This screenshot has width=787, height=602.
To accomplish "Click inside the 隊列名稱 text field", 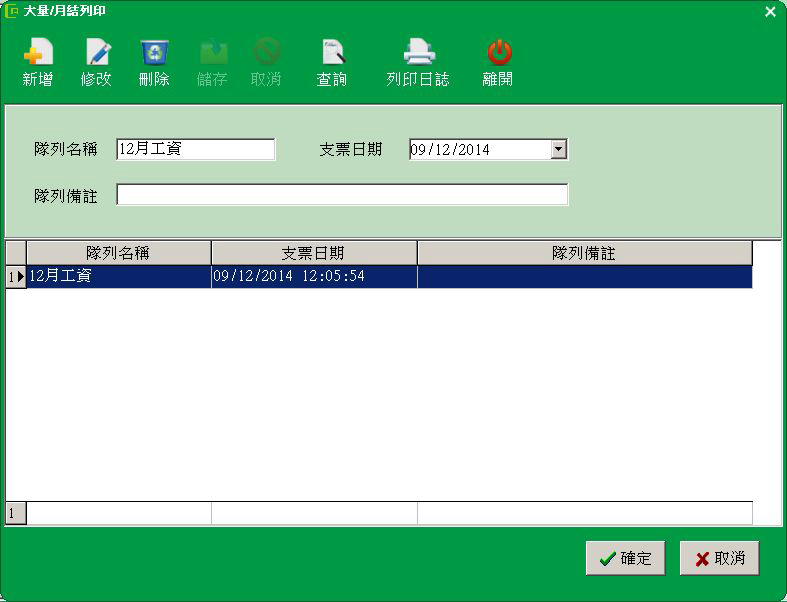I will 195,149.
